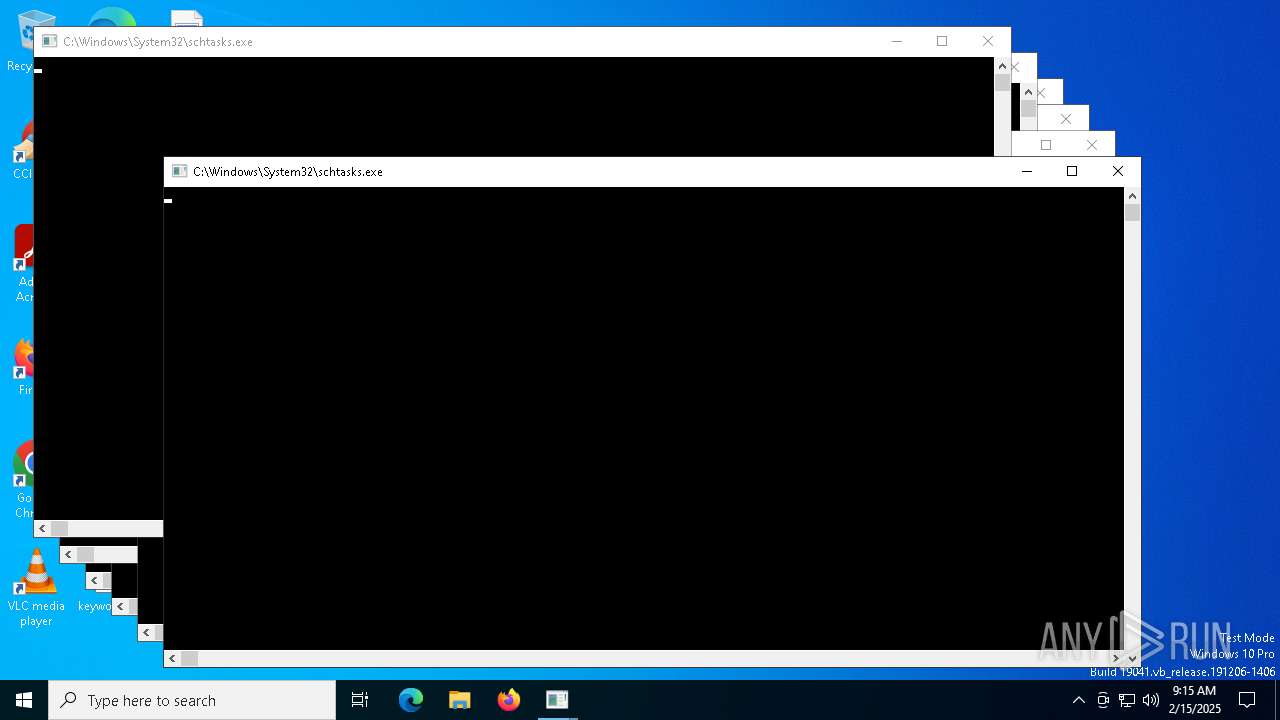Launch Firefox from the taskbar
The height and width of the screenshot is (720, 1280).
[x=509, y=700]
